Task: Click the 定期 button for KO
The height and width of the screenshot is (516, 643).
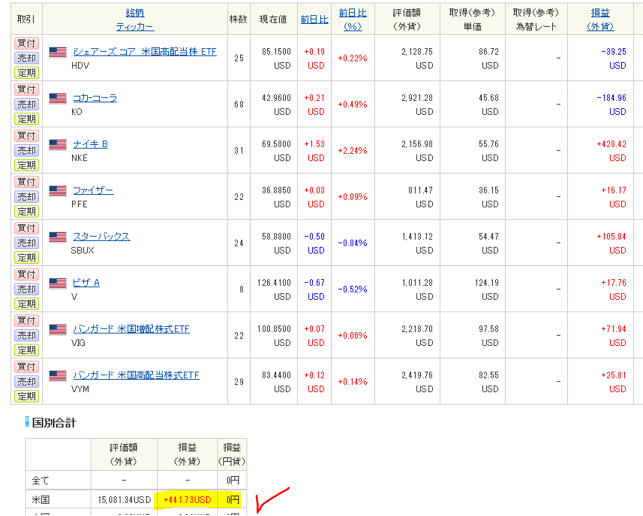Action: (27, 119)
